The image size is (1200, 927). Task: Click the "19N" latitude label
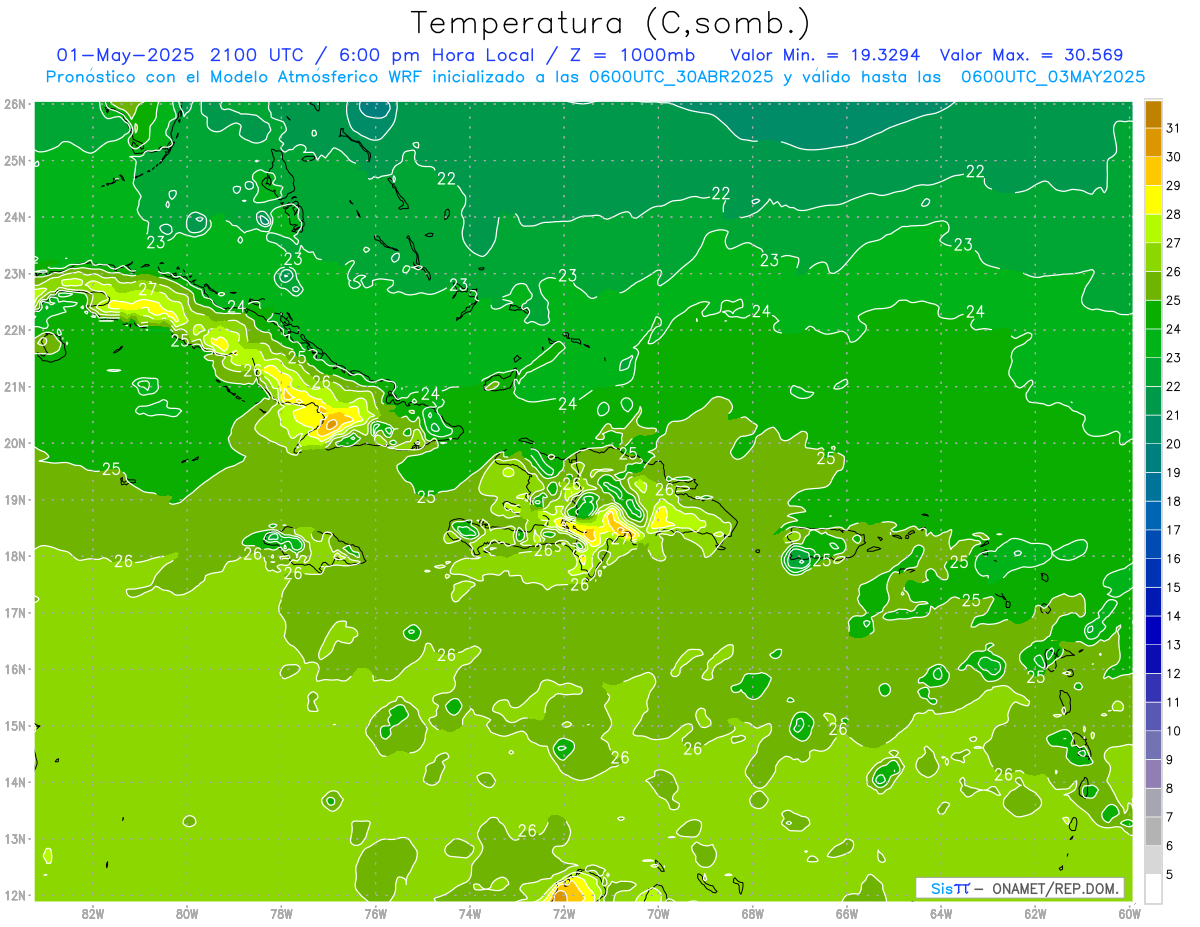[14, 499]
